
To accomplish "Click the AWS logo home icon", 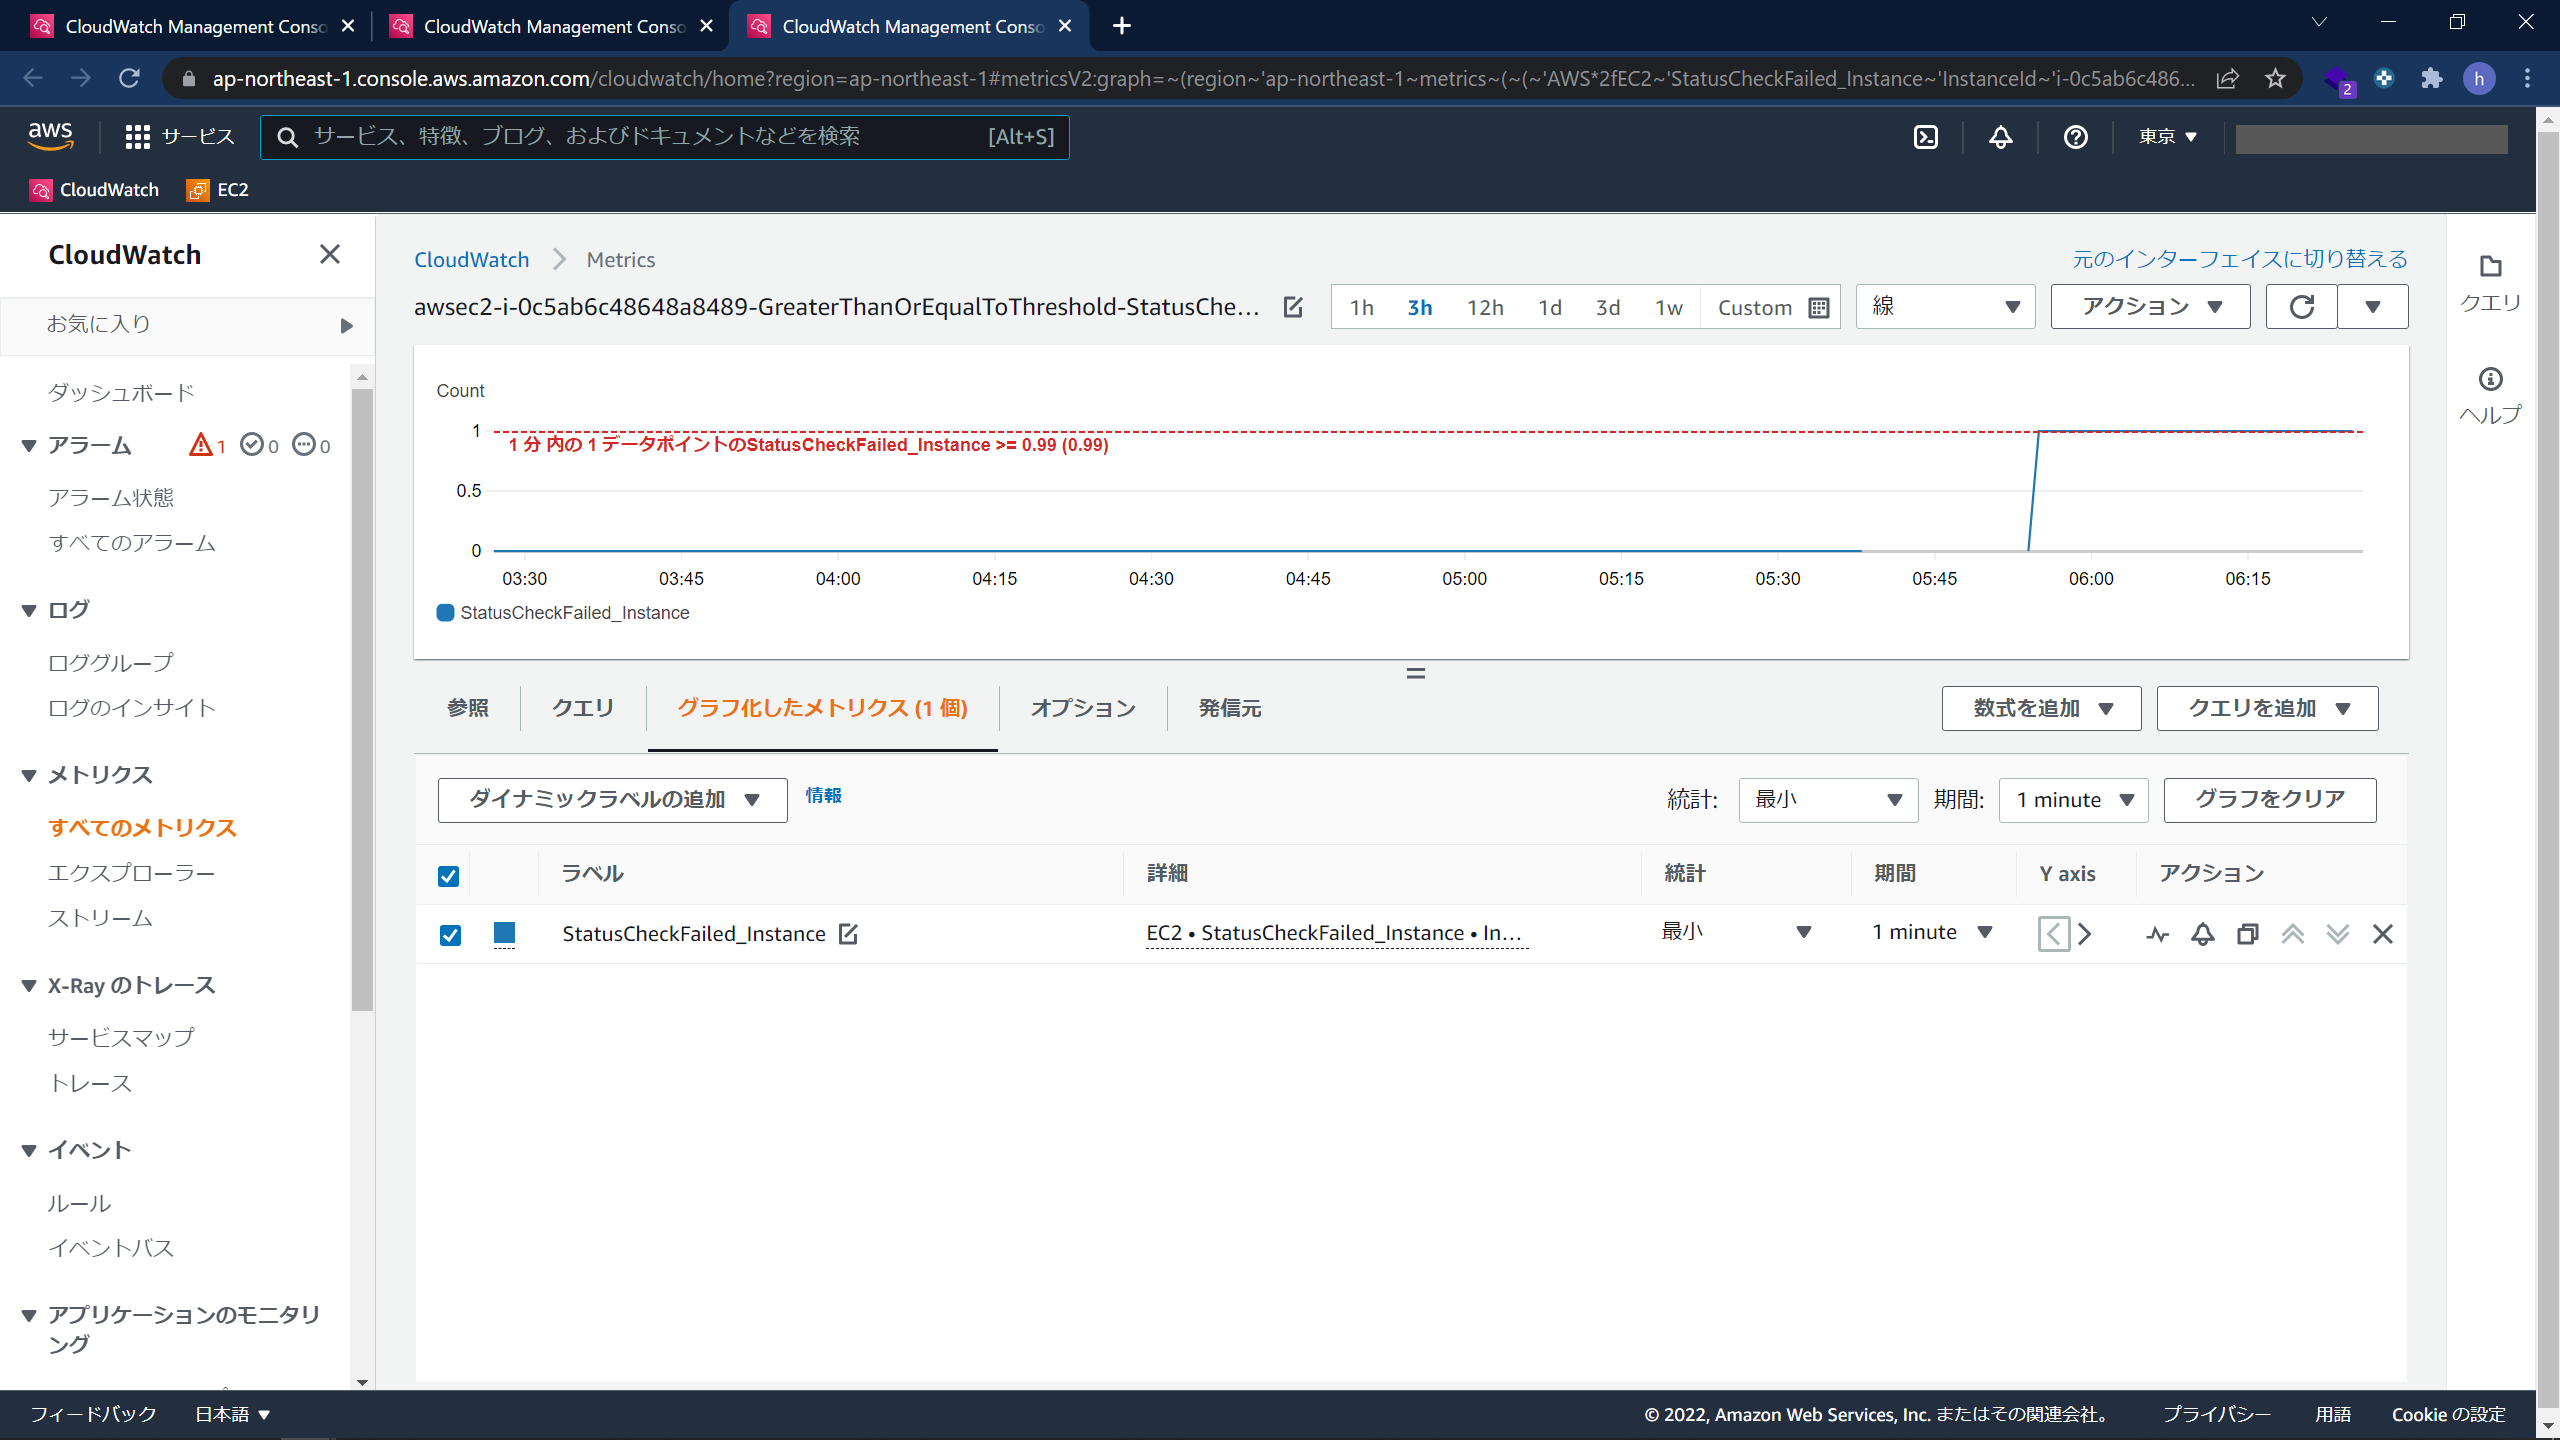I will pos(50,136).
